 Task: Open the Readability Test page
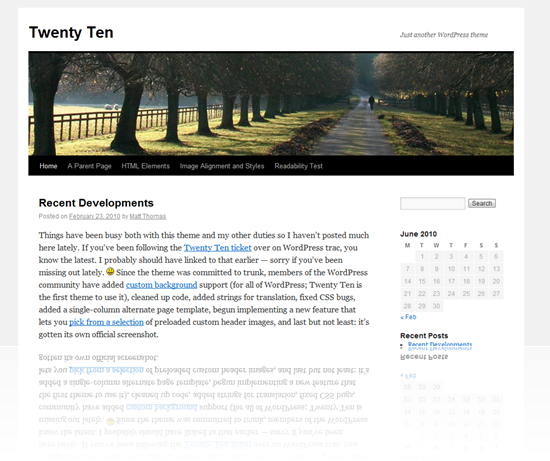coord(299,166)
